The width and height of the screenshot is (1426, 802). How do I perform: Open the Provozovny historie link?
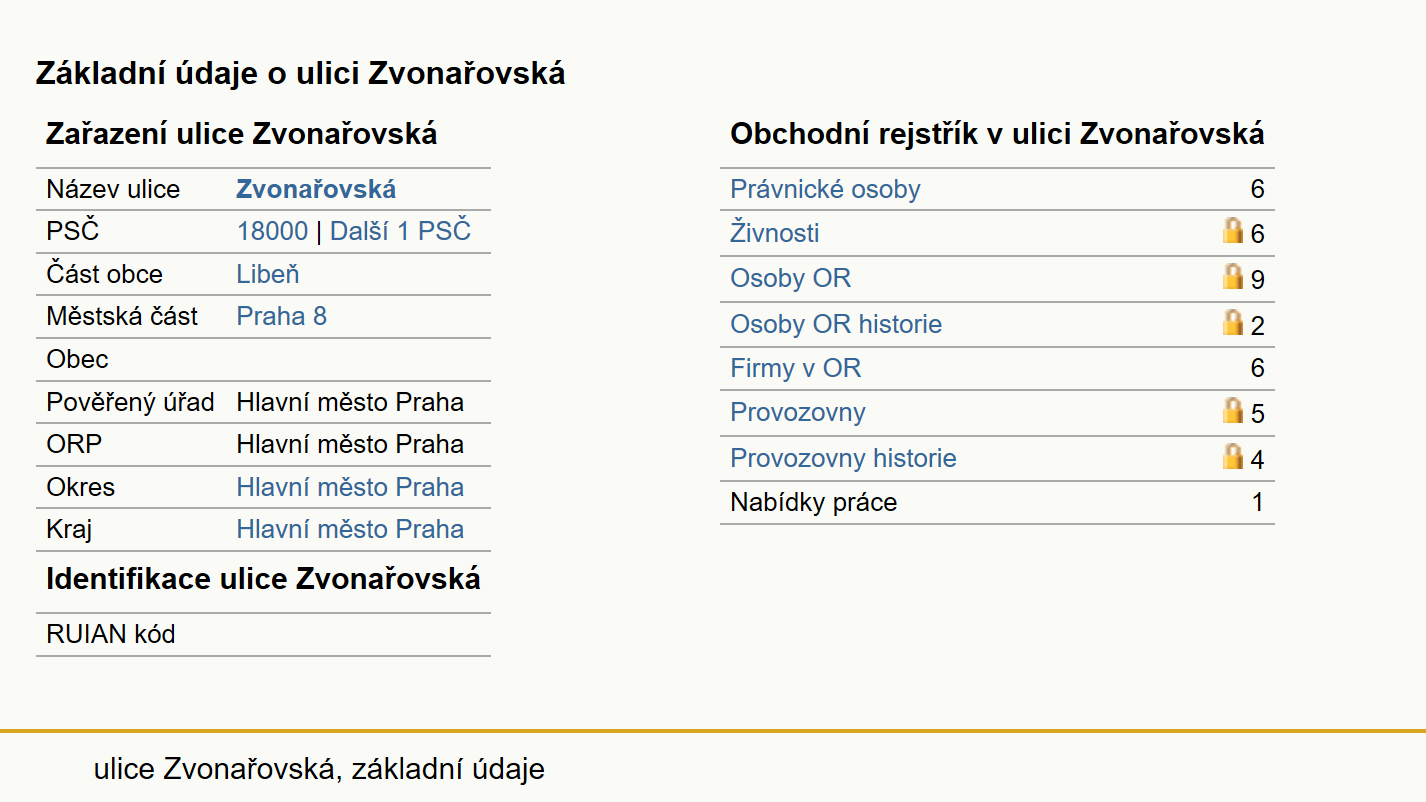pos(843,458)
